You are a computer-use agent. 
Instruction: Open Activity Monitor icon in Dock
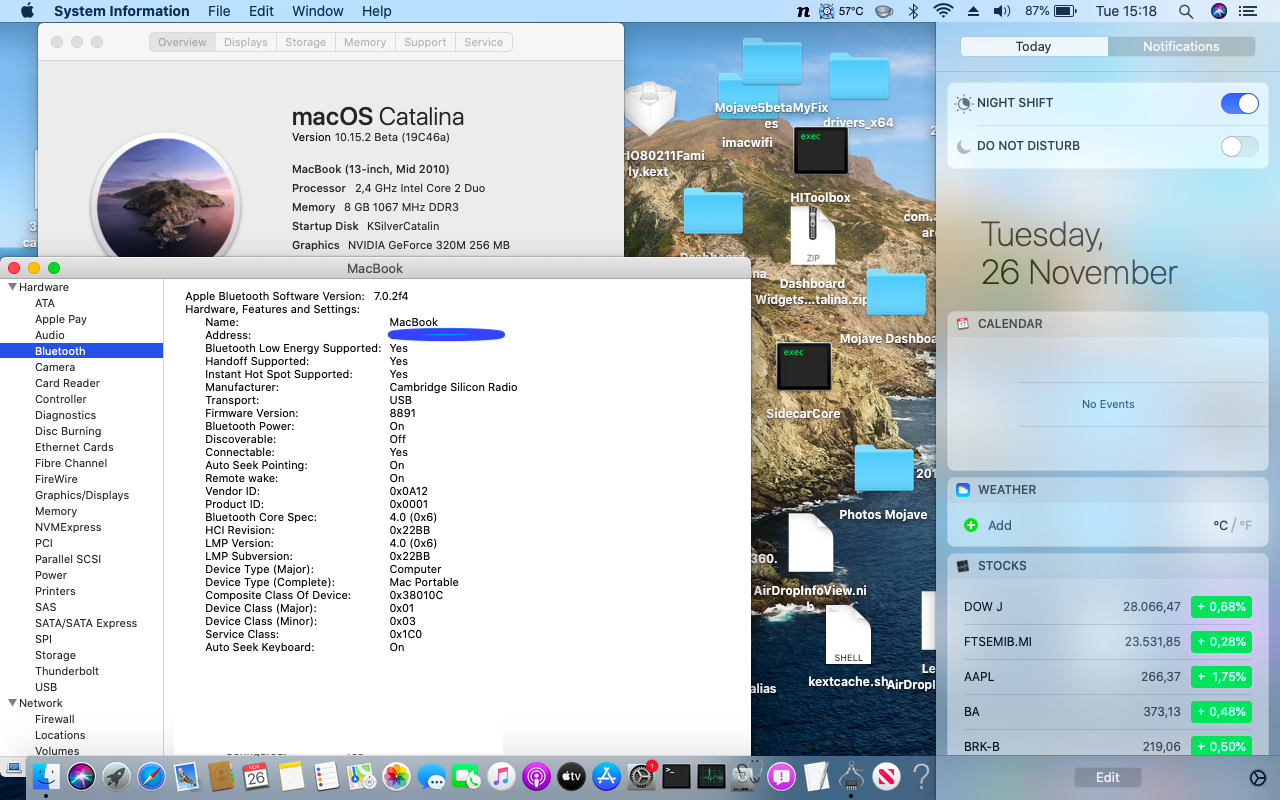(x=711, y=776)
